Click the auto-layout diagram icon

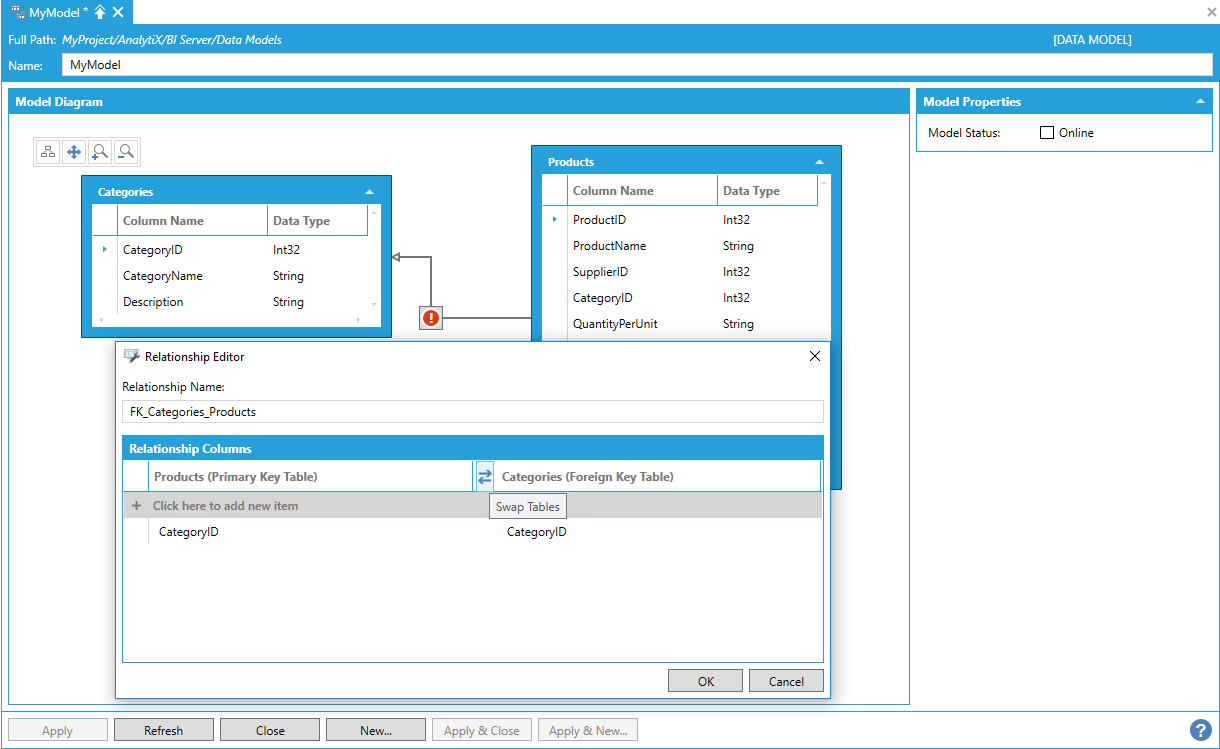click(x=48, y=152)
